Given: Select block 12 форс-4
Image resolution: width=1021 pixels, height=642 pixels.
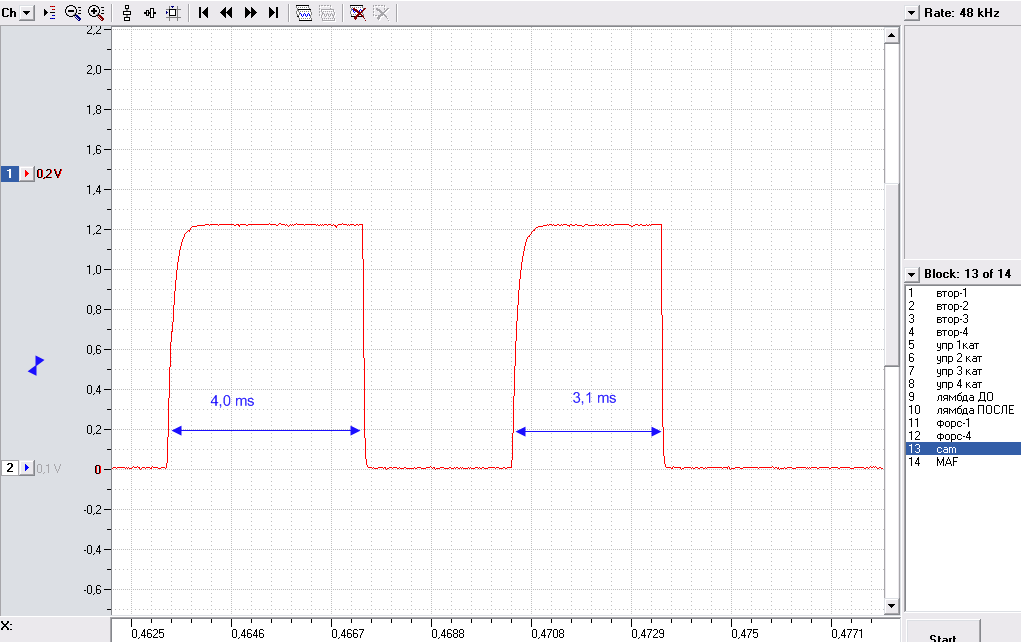Looking at the screenshot, I should [963, 436].
